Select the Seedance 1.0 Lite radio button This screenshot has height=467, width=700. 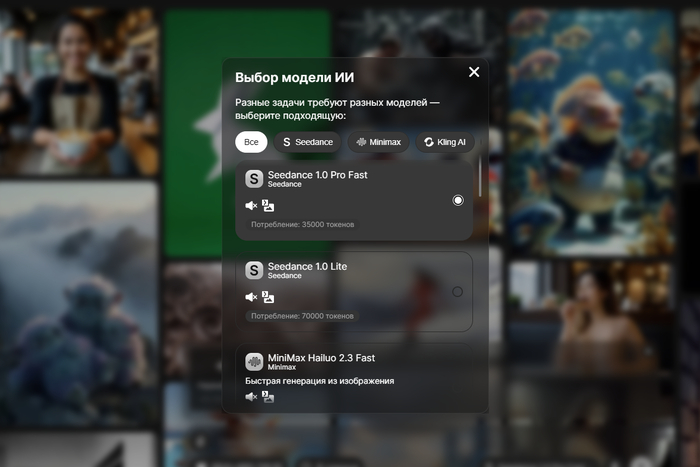[458, 292]
